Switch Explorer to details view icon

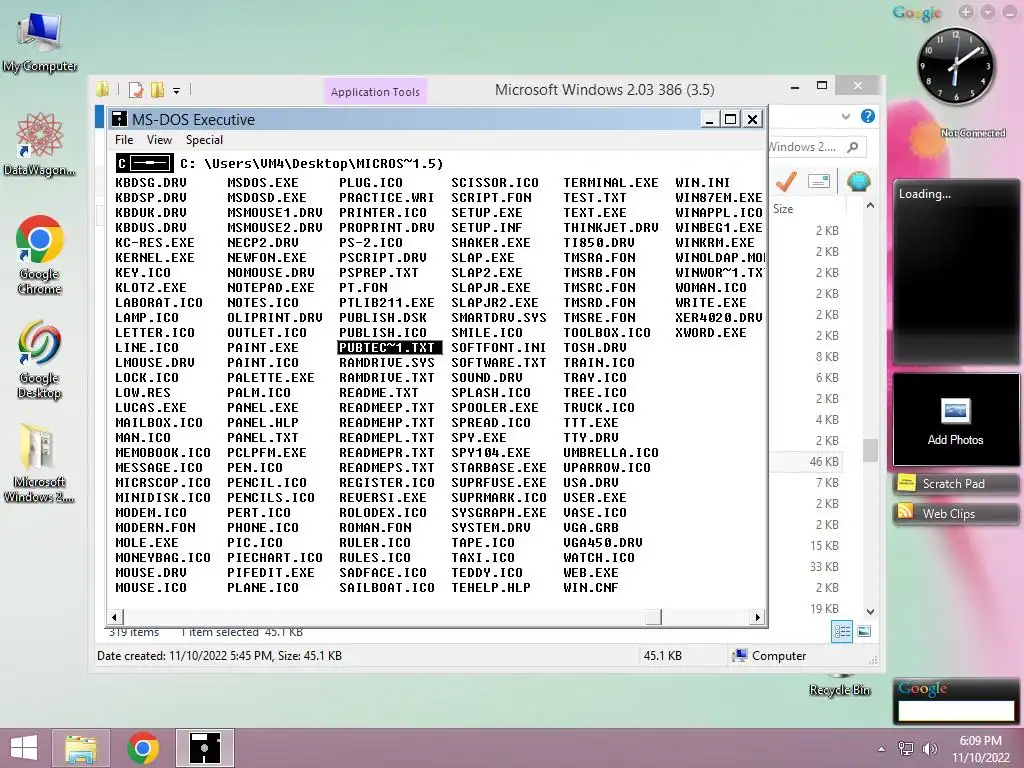click(842, 631)
